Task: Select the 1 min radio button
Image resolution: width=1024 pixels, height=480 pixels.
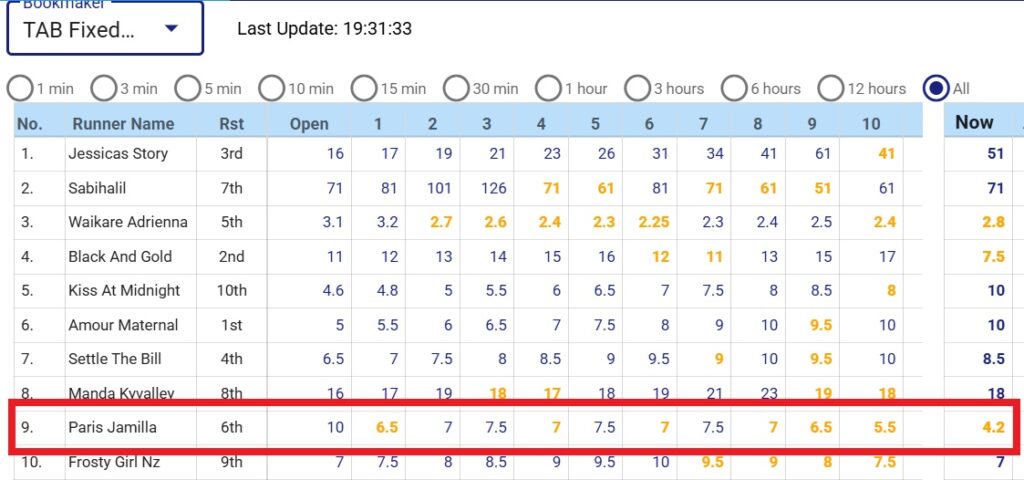Action: point(20,88)
